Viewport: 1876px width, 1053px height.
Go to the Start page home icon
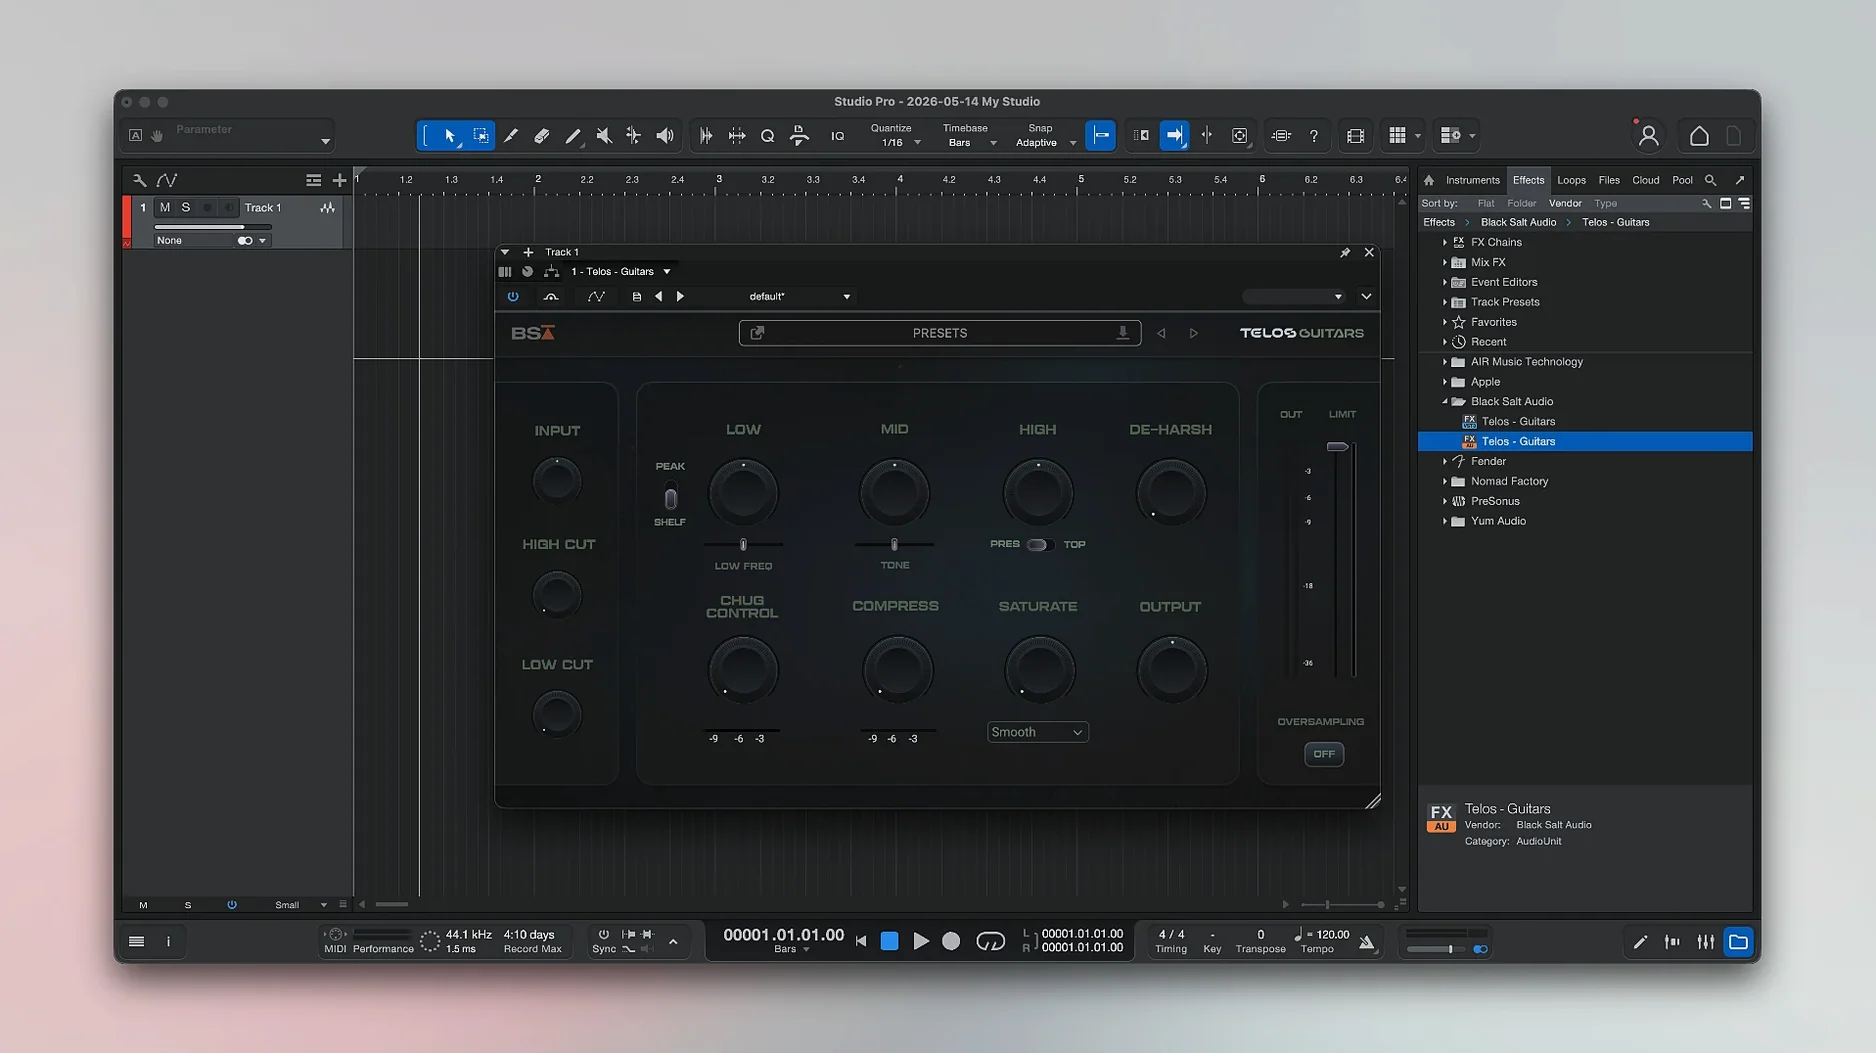(1699, 136)
